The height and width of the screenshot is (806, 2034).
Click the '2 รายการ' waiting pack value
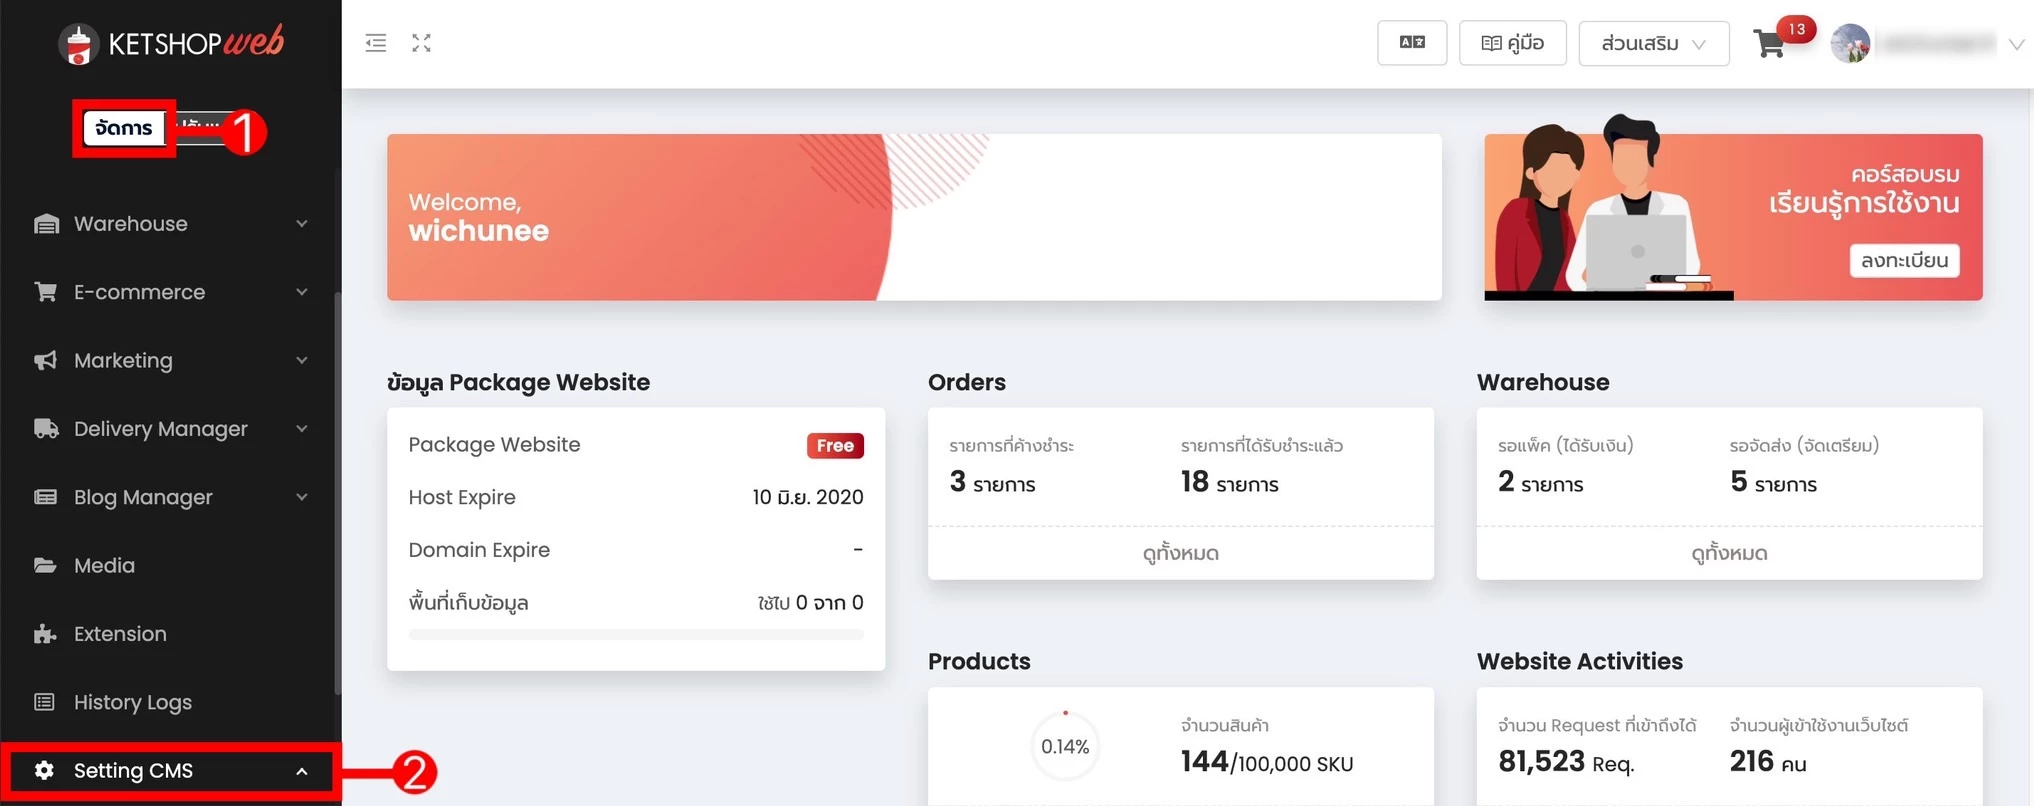pyautogui.click(x=1540, y=483)
